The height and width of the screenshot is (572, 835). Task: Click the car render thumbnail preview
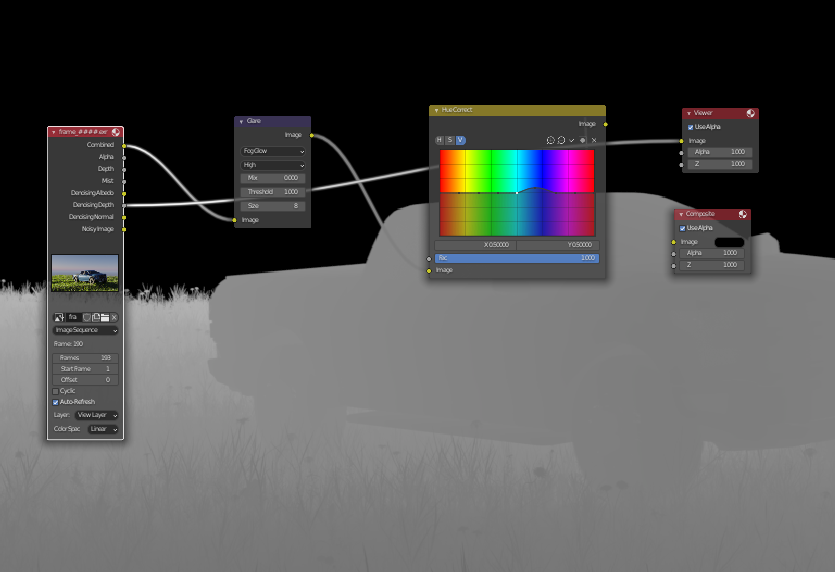pyautogui.click(x=85, y=273)
